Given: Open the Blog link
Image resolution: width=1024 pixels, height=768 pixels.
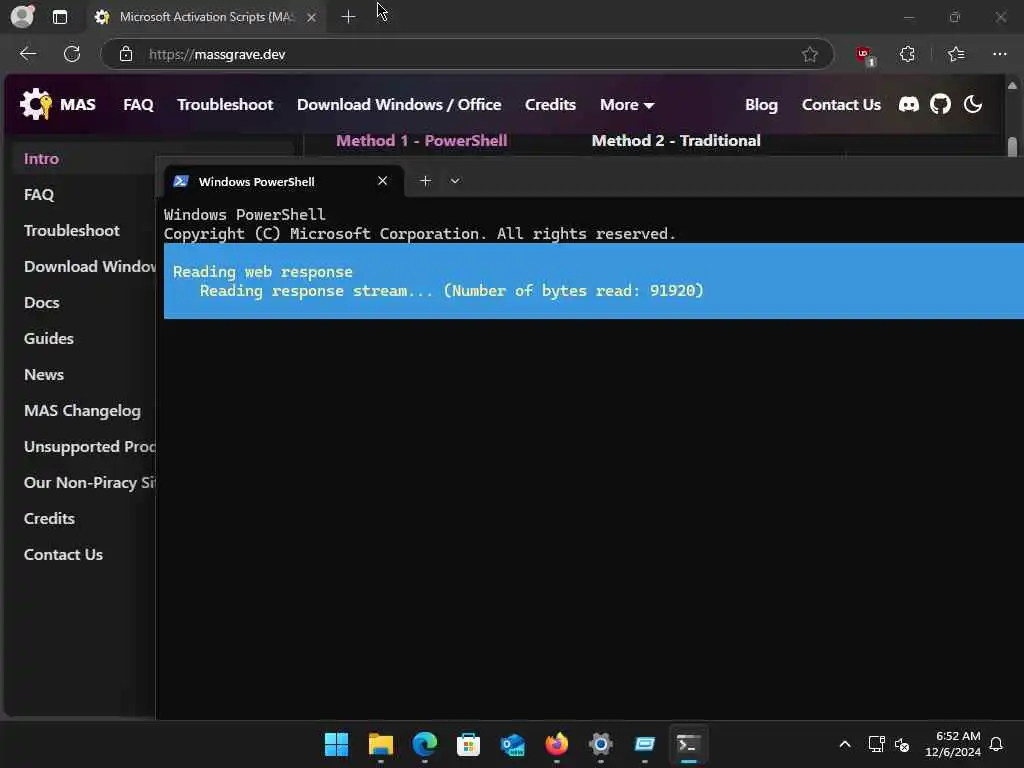Looking at the screenshot, I should (761, 104).
